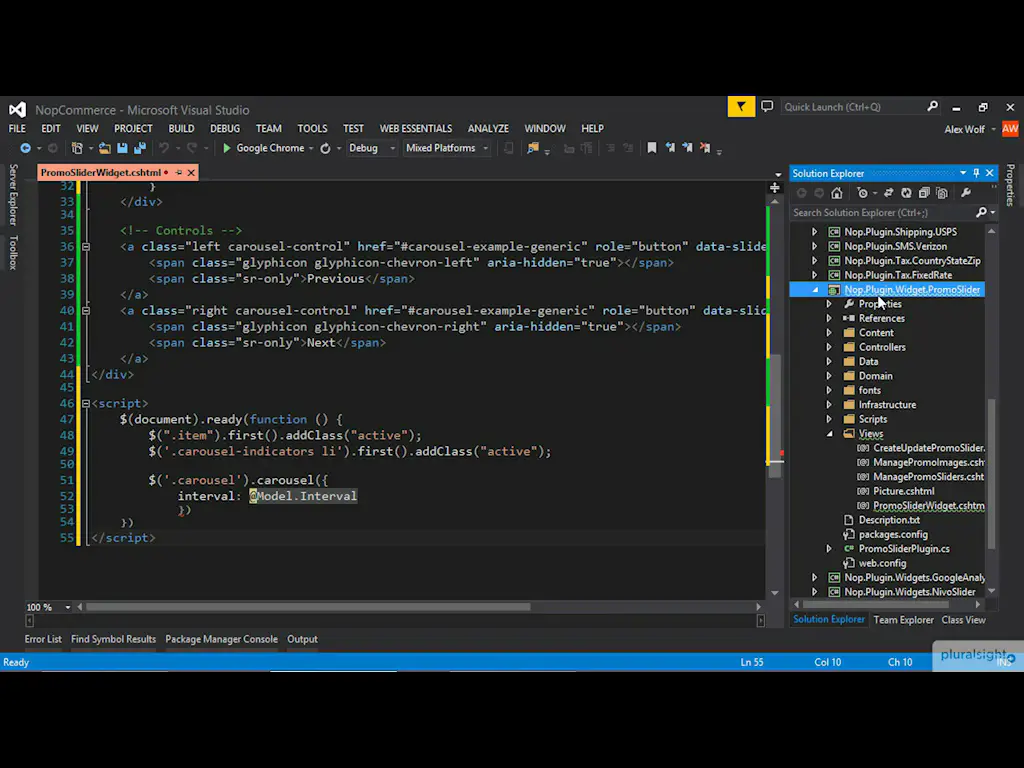
Task: Click the Solution Explorer Home icon
Action: point(837,193)
